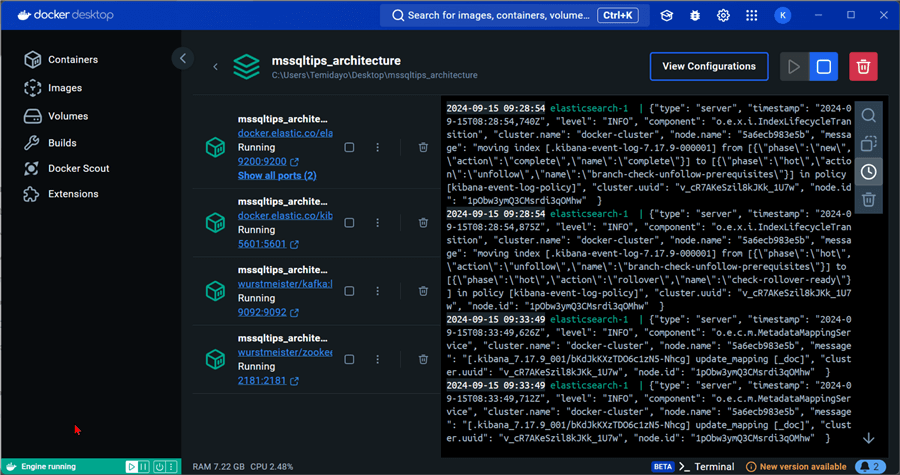Tick the zookeeper container checkbox
The width and height of the screenshot is (900, 475).
pyautogui.click(x=349, y=360)
